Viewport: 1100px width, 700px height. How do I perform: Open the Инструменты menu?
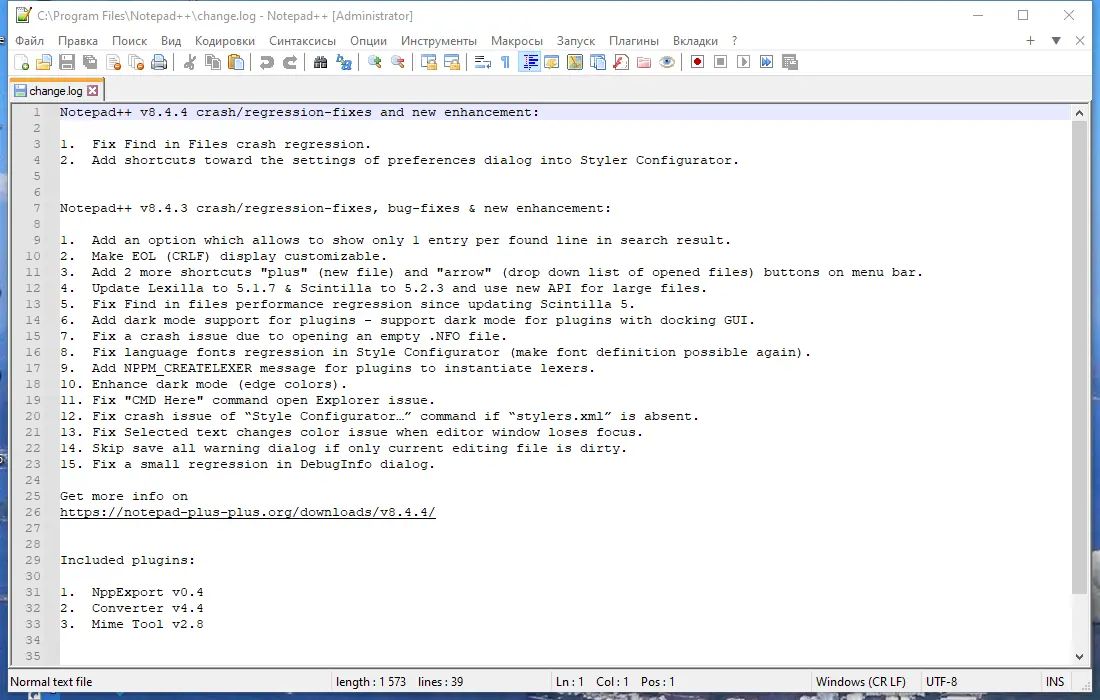[x=439, y=41]
